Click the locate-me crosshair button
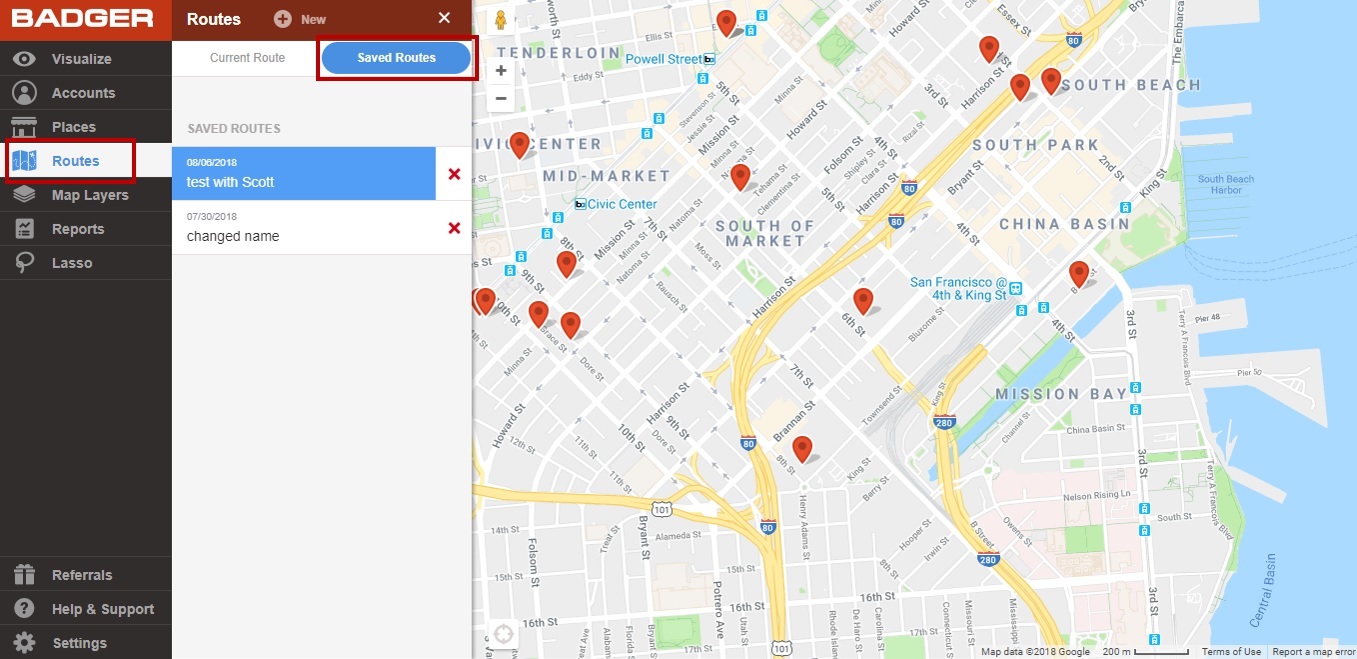This screenshot has height=659, width=1357. (x=503, y=635)
